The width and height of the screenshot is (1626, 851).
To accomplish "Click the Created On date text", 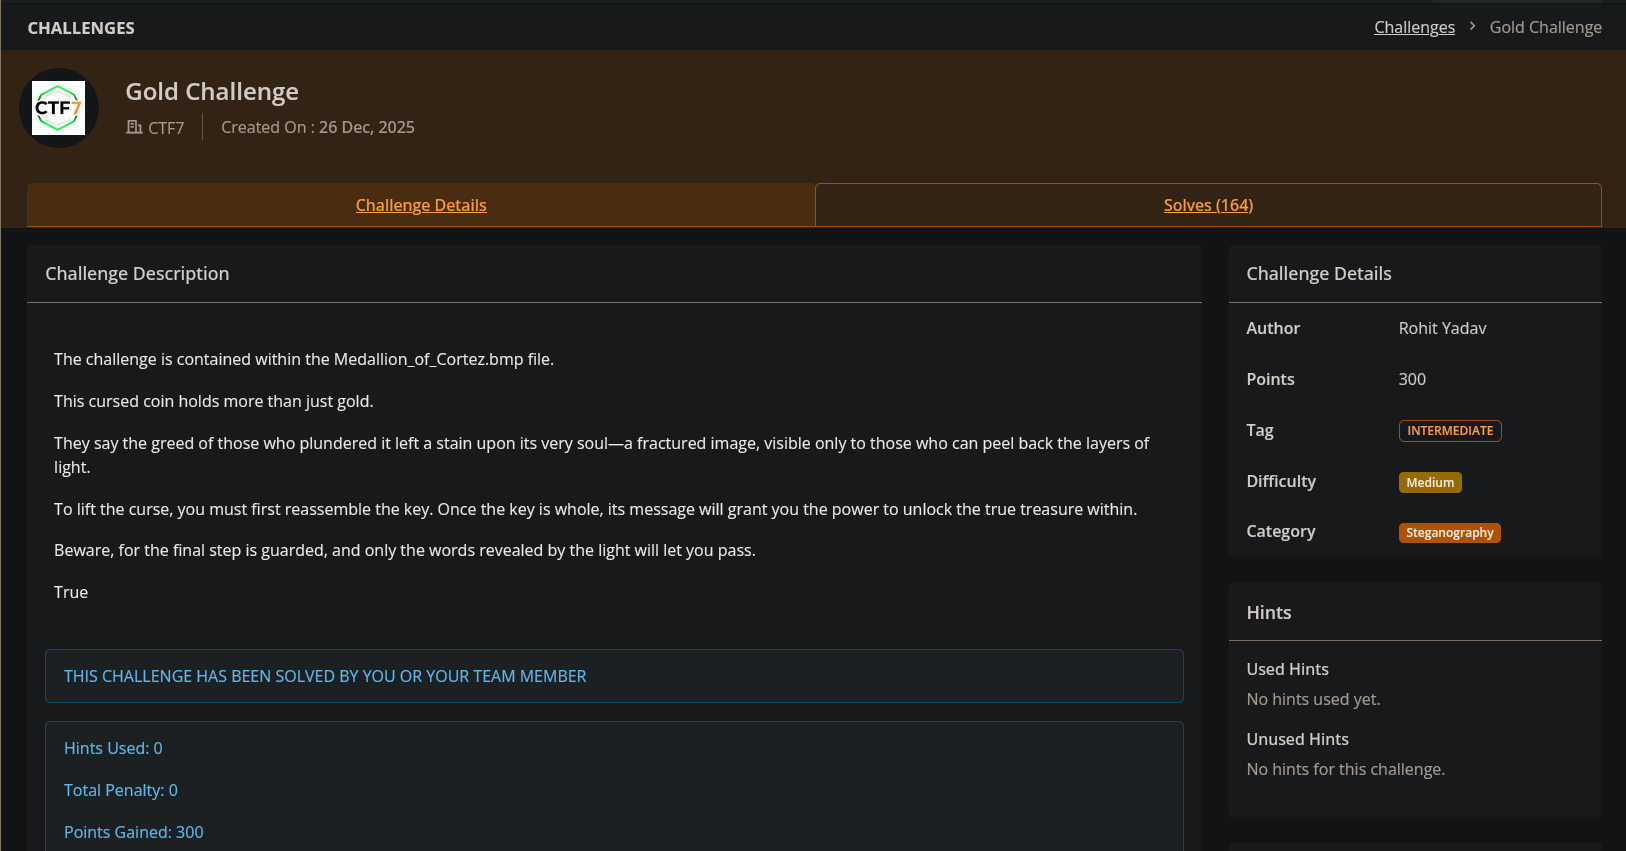I will coord(318,127).
